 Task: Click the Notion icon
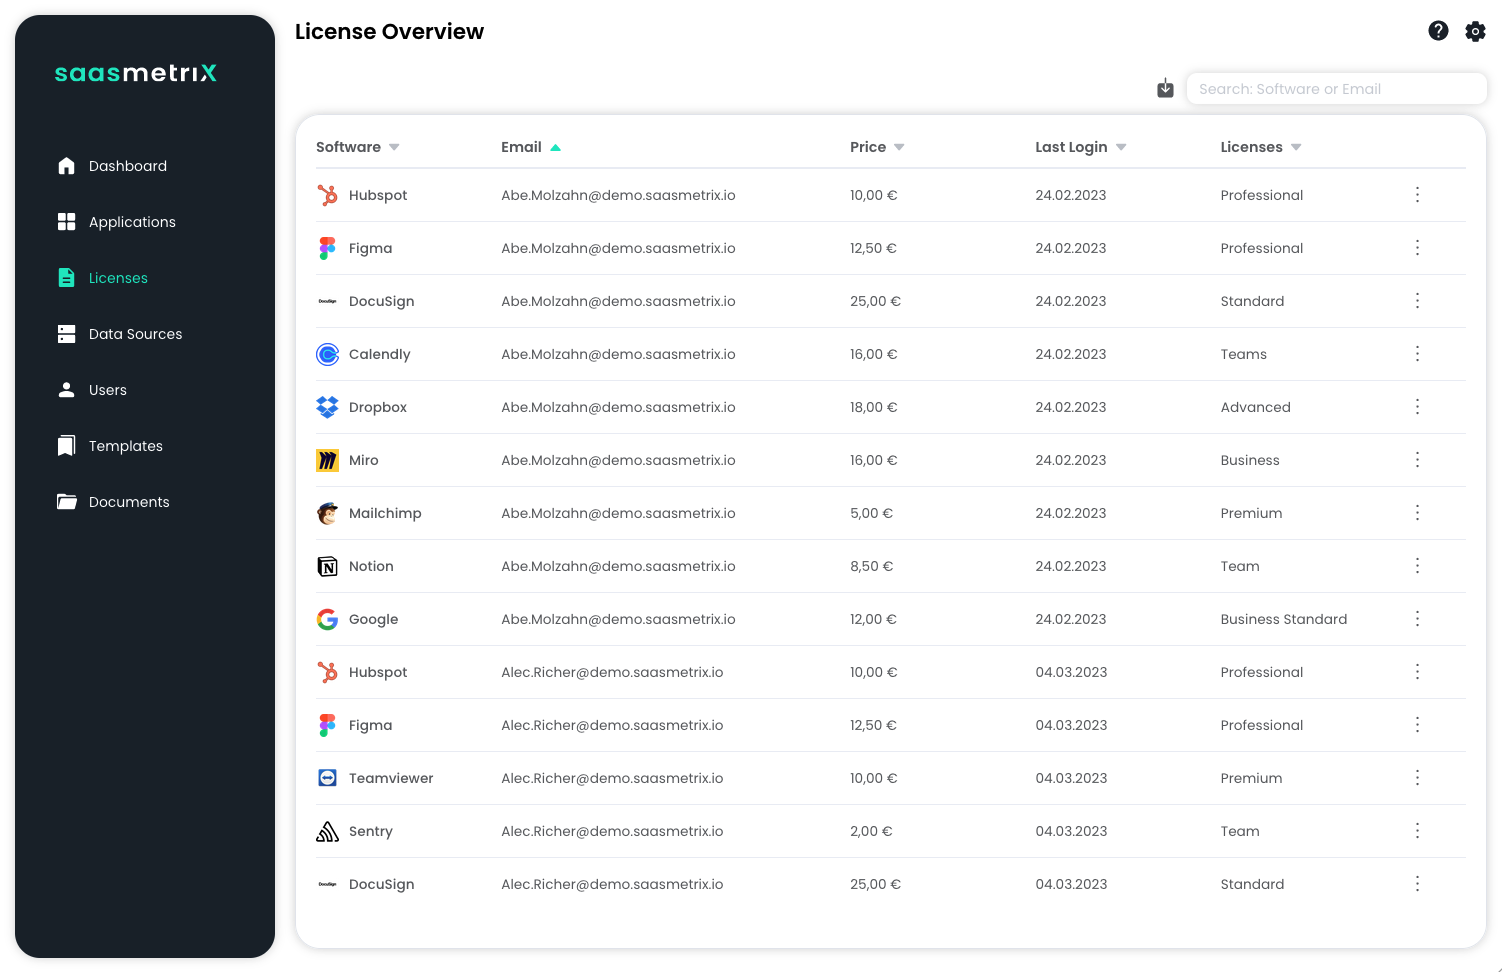point(327,566)
